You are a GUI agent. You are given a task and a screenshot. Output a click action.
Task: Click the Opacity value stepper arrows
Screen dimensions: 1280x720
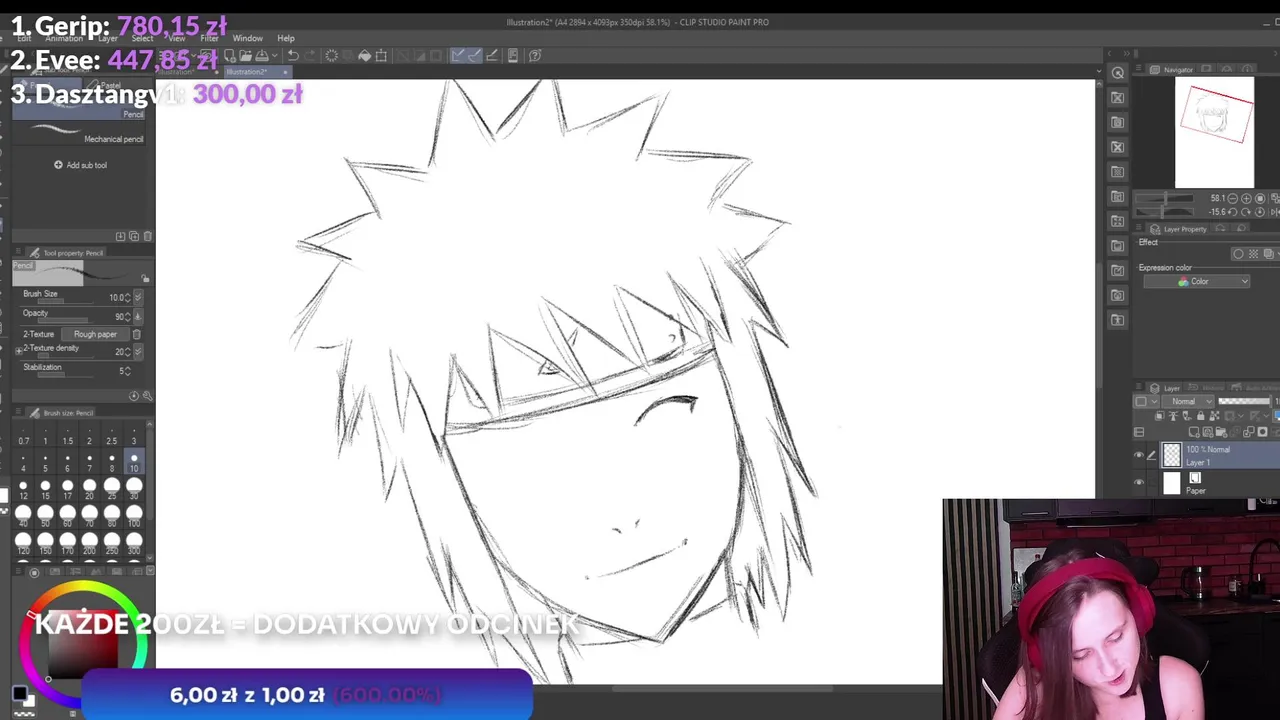click(128, 316)
